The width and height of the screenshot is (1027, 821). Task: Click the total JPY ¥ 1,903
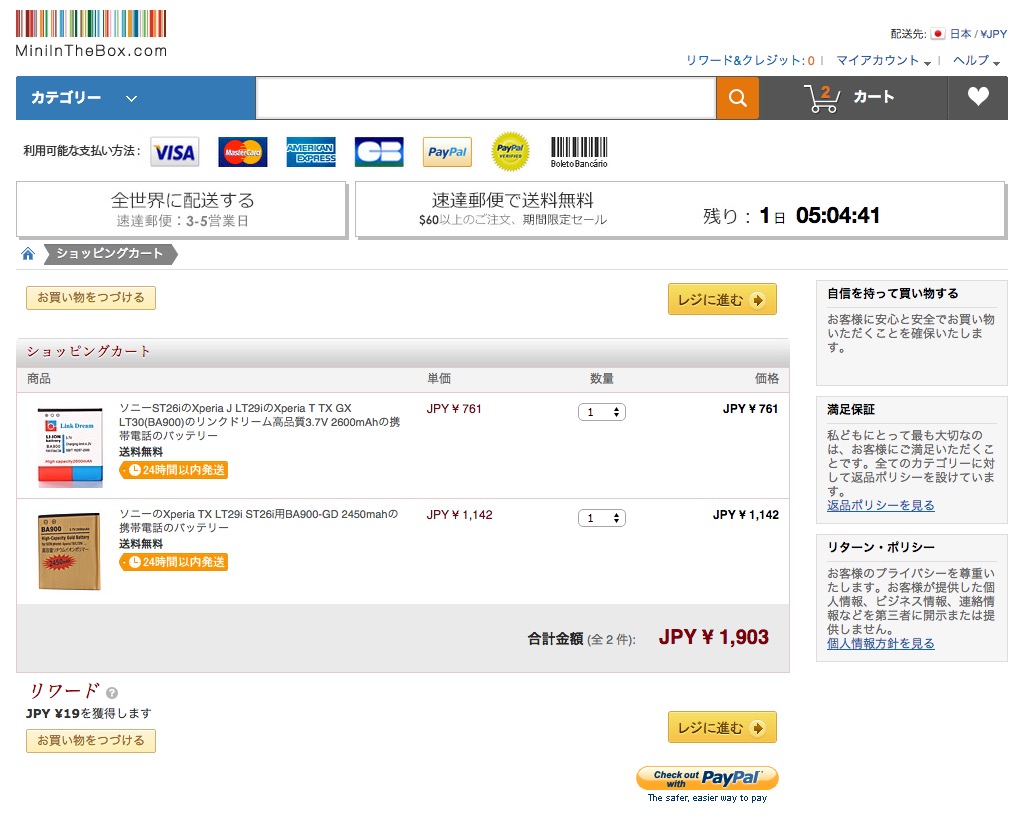[714, 638]
